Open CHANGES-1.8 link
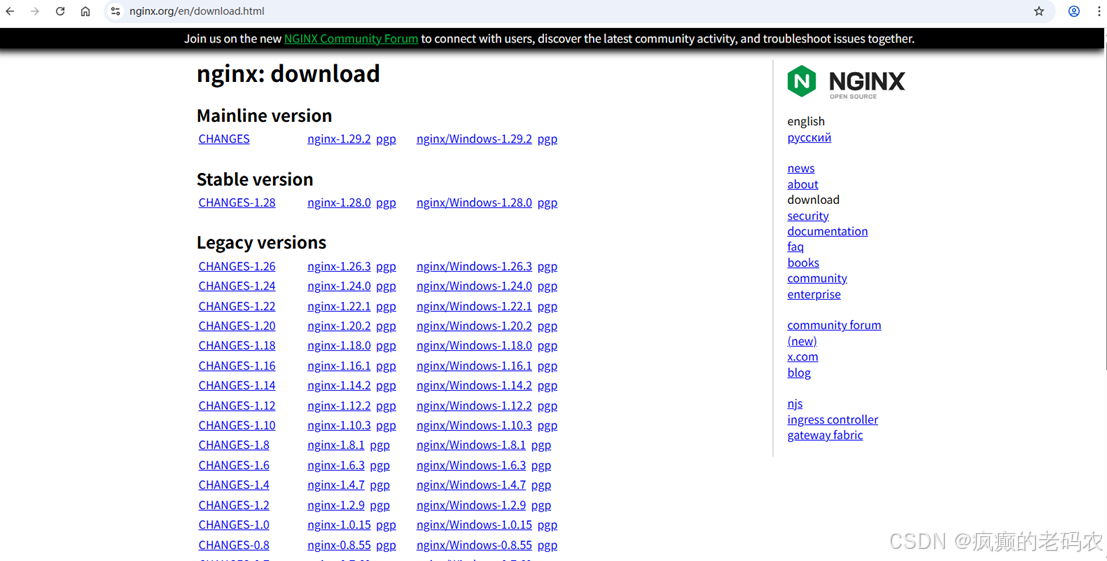The image size is (1107, 561). tap(234, 445)
